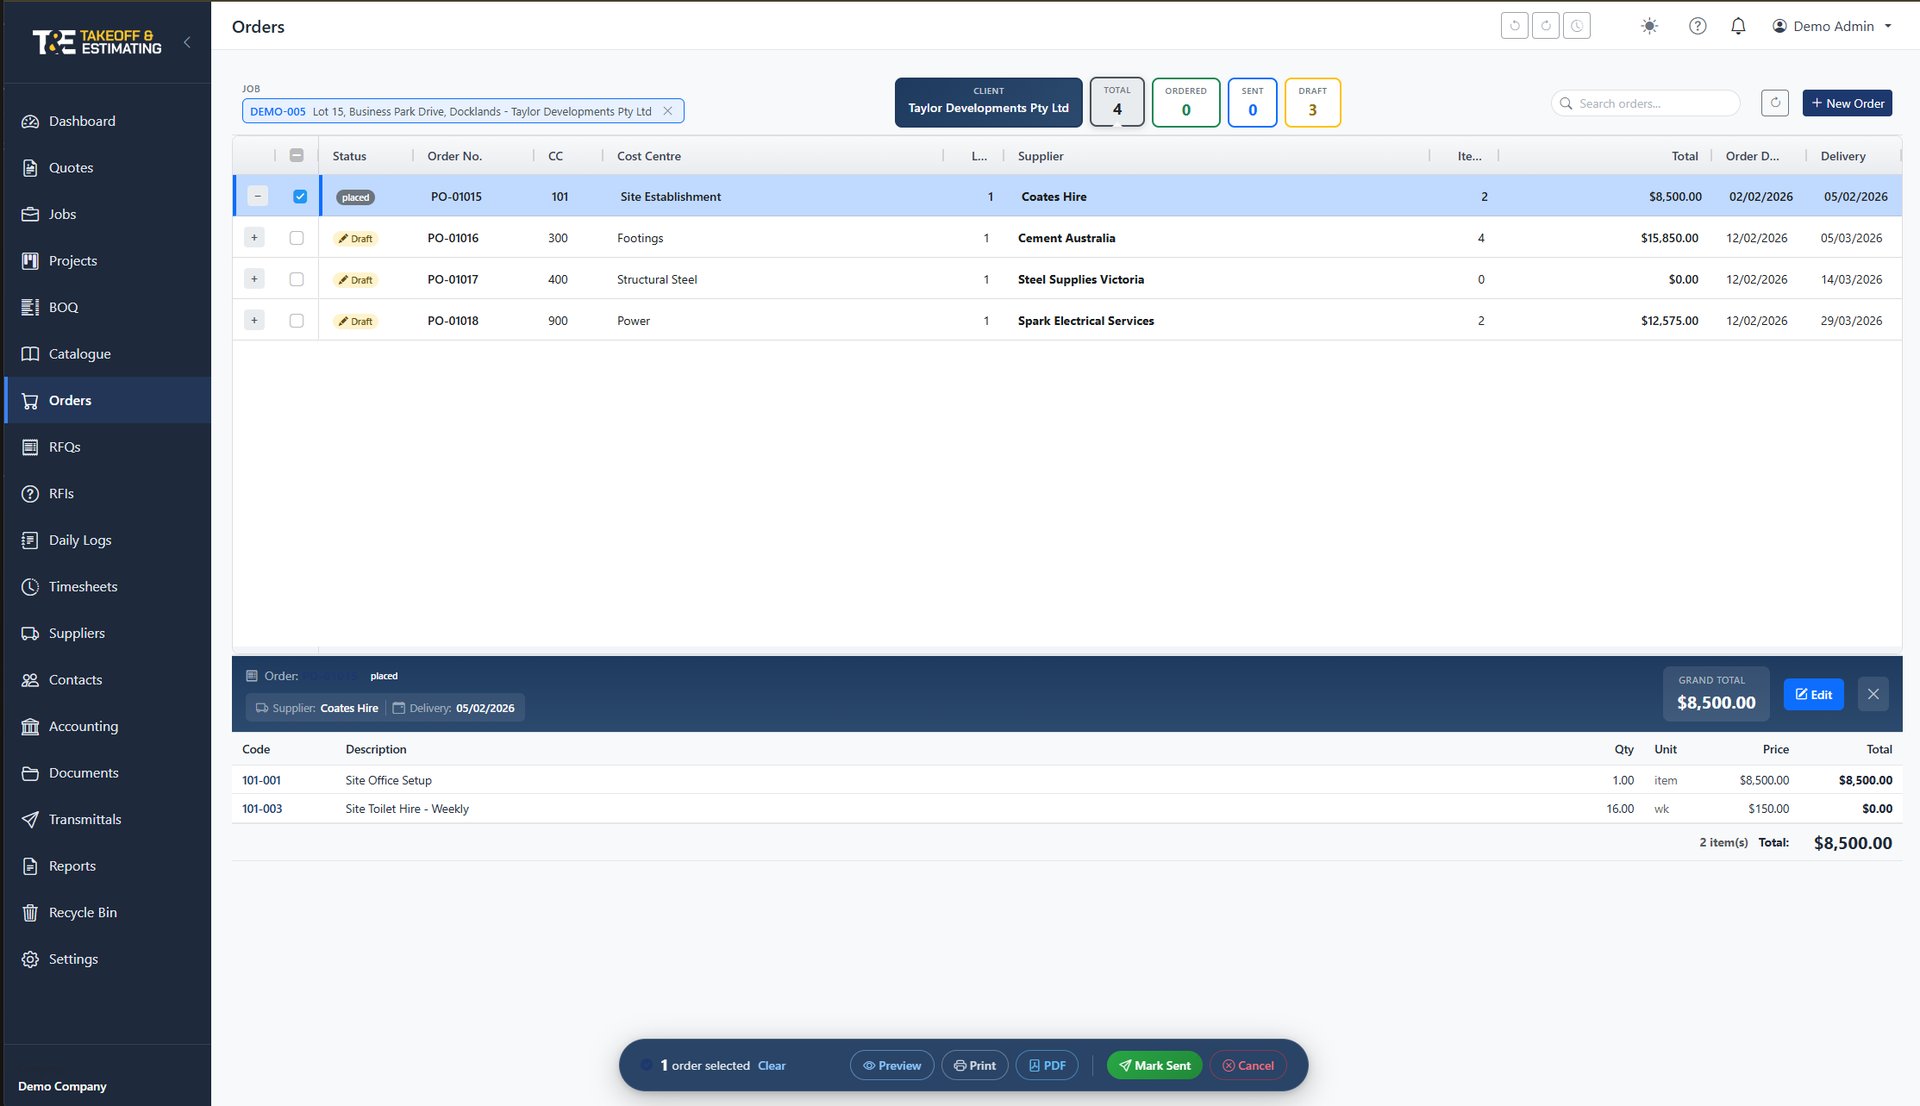The width and height of the screenshot is (1920, 1106).
Task: Toggle light/dark theme sun icon
Action: click(1649, 26)
